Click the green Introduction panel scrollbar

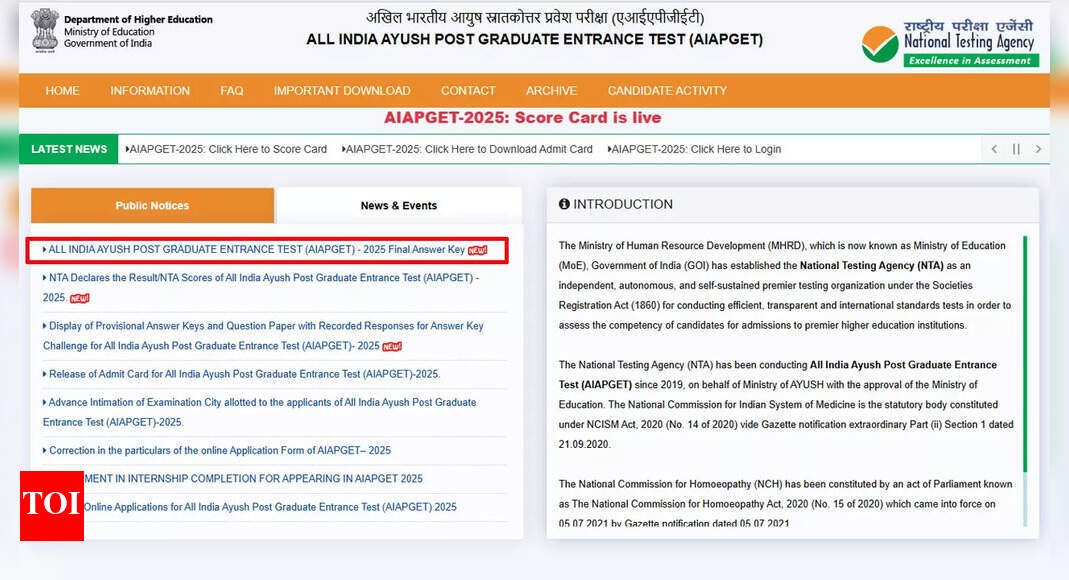[1025, 354]
